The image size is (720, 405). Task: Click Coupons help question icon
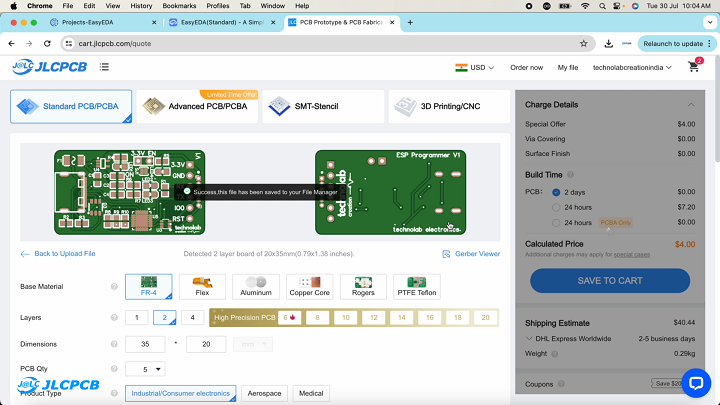[561, 384]
